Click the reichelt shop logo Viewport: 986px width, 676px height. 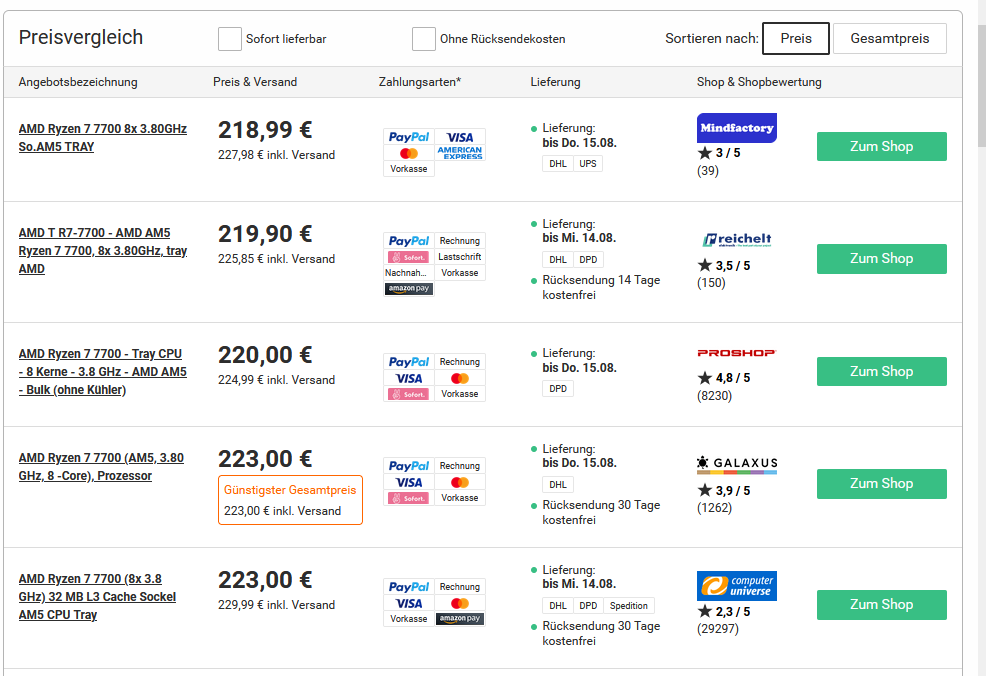(737, 239)
